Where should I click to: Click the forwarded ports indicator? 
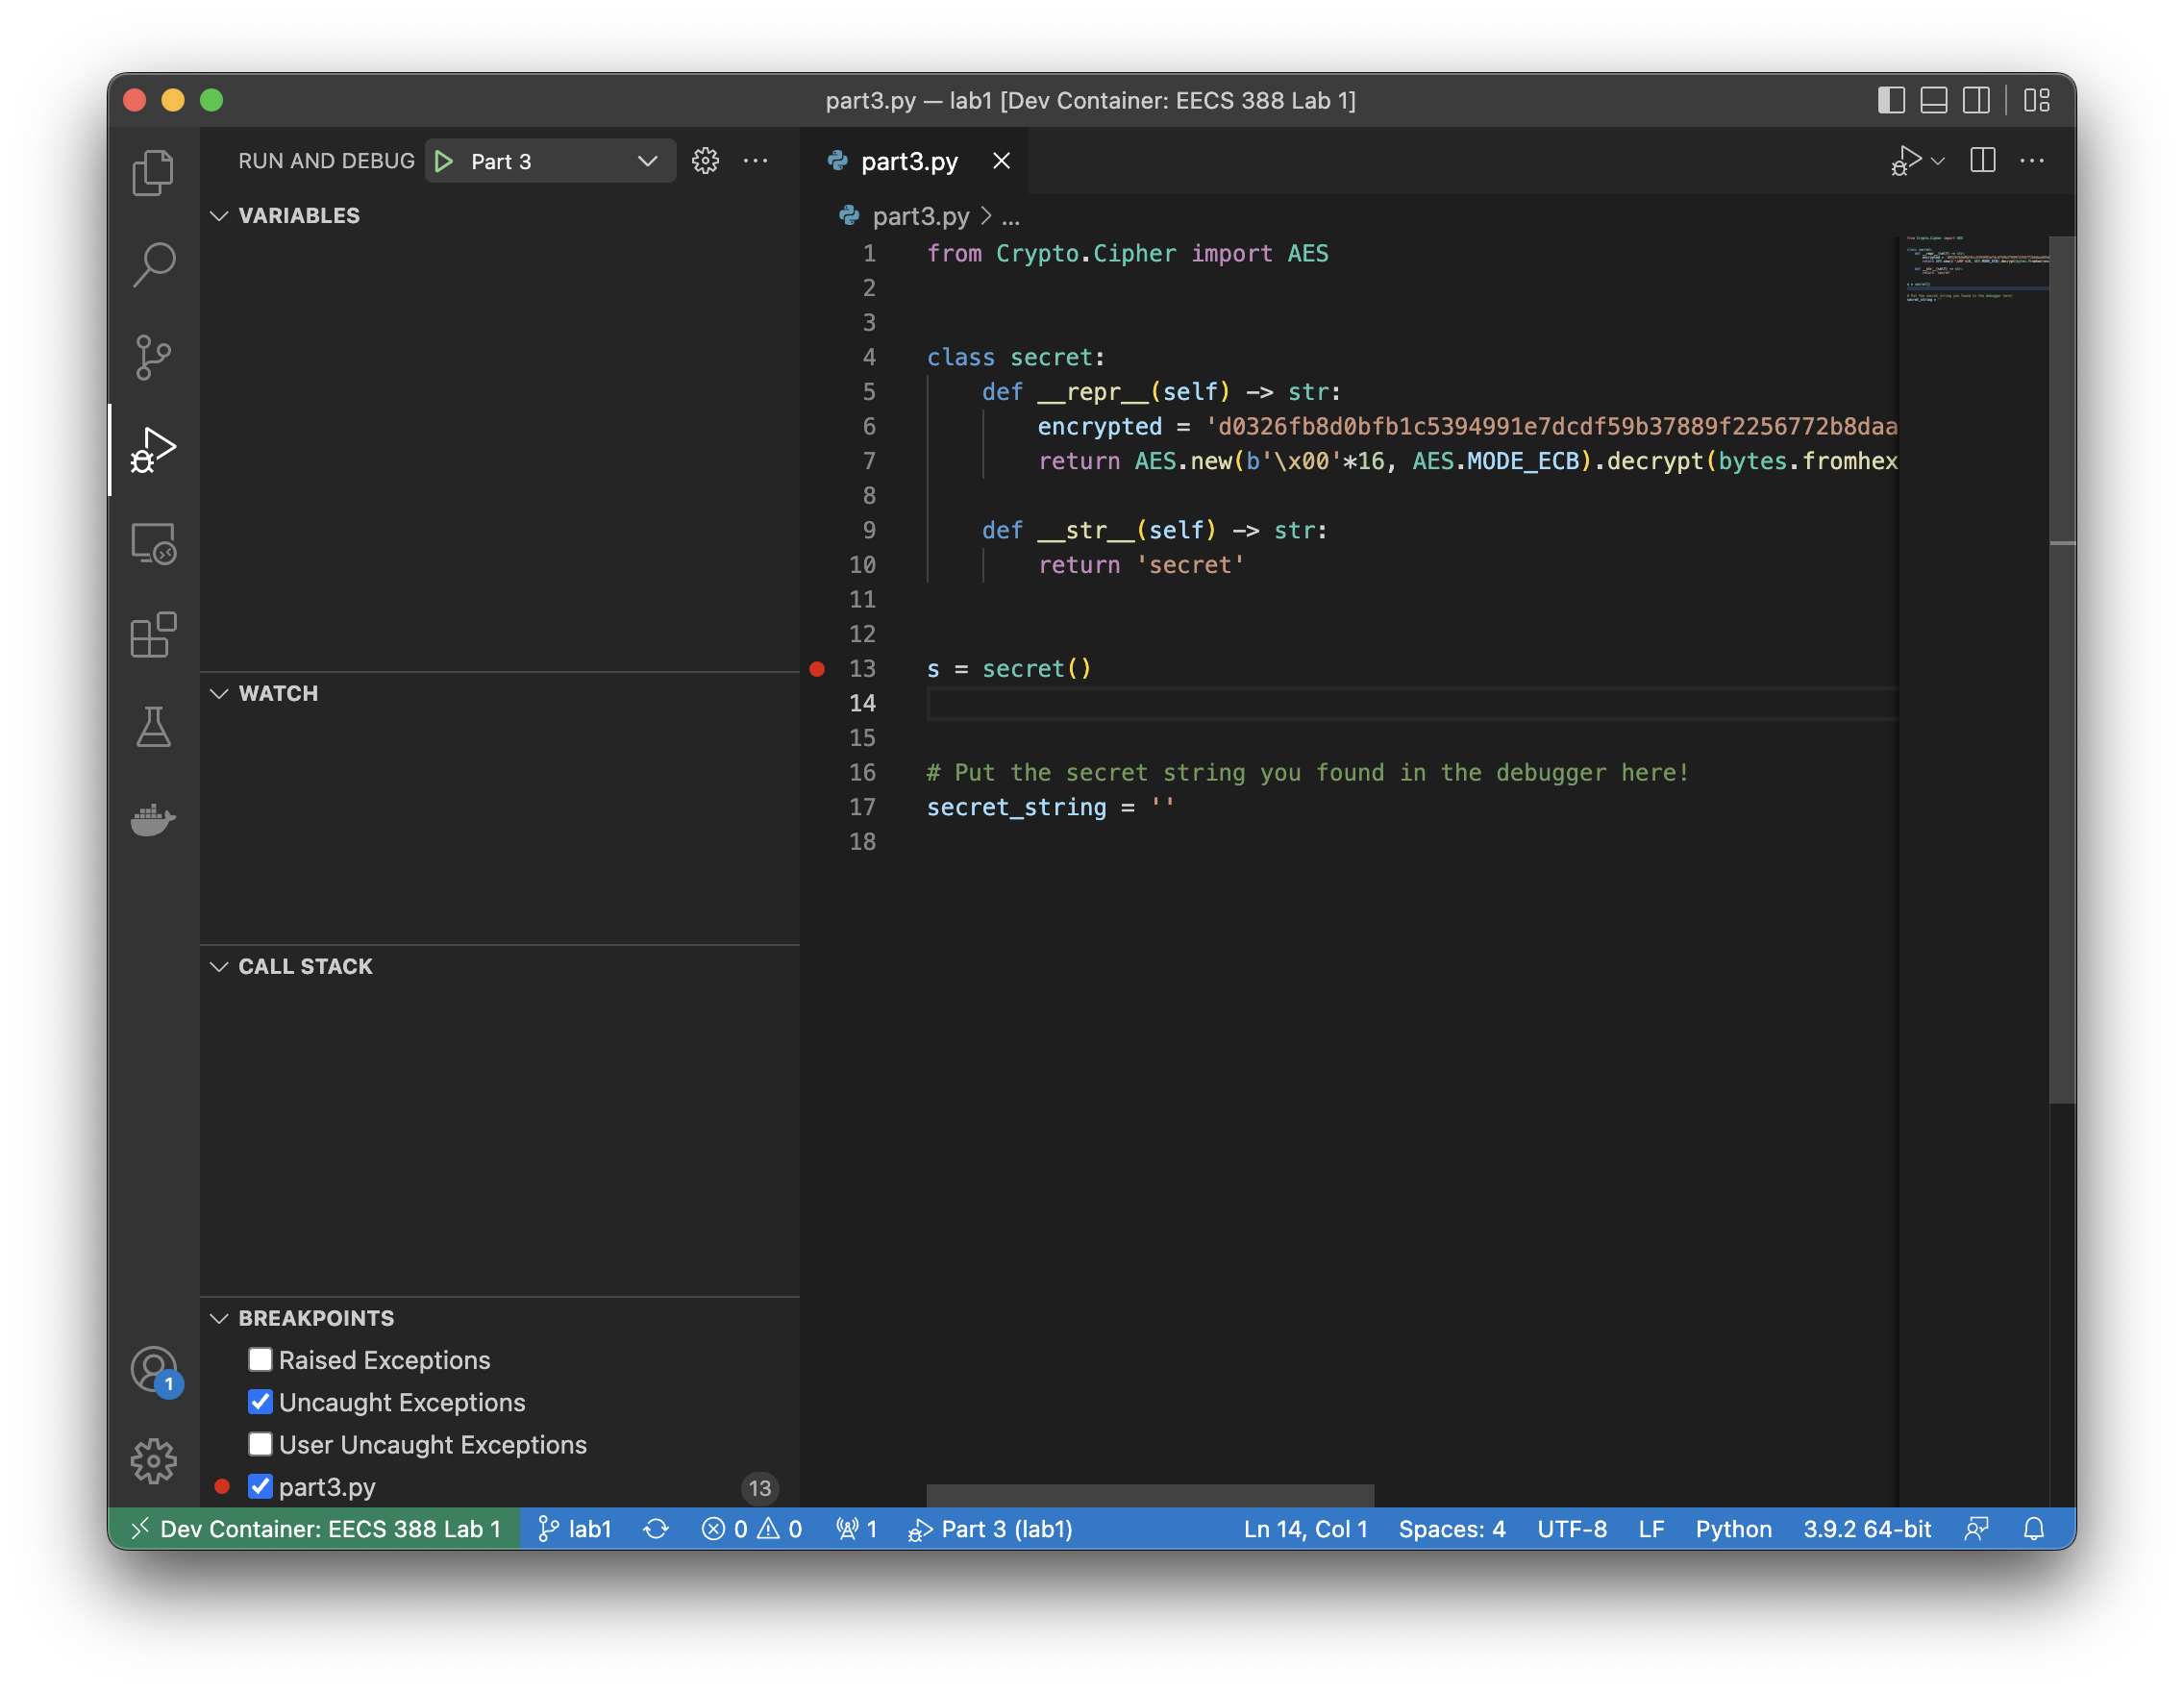(x=857, y=1529)
